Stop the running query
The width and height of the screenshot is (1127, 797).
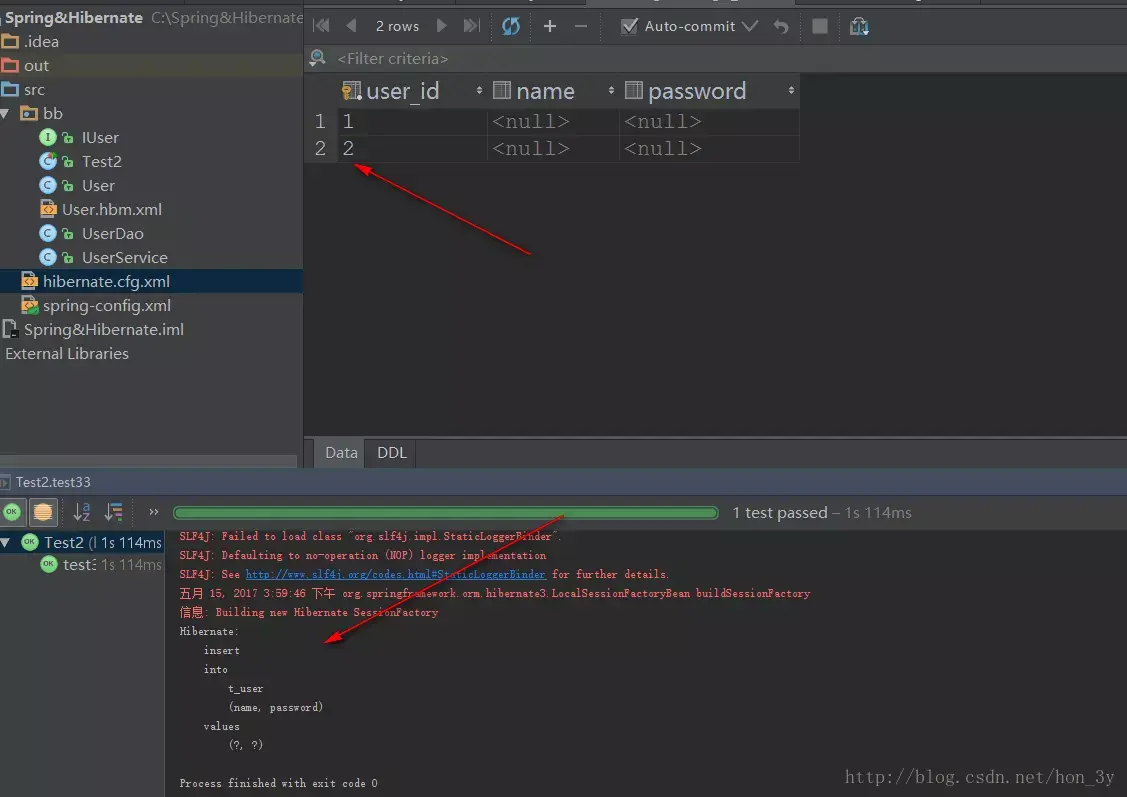coord(819,27)
